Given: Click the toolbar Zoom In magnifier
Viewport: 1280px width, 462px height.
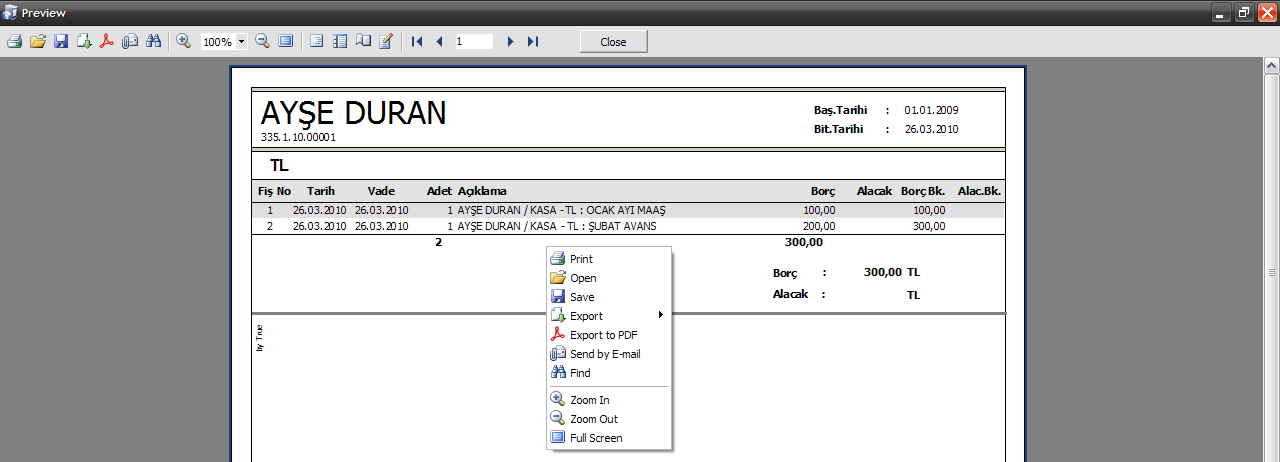Looking at the screenshot, I should [x=183, y=42].
